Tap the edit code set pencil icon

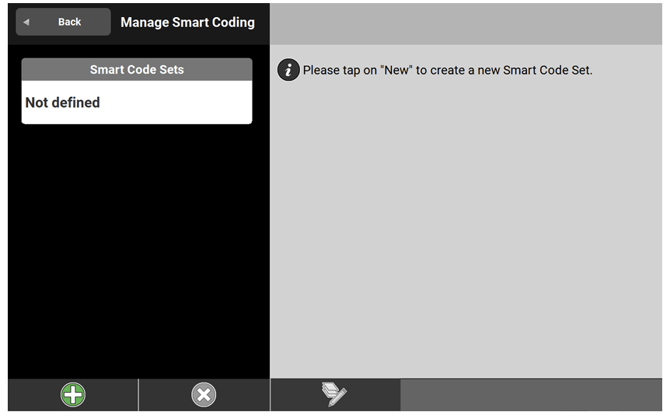point(334,395)
